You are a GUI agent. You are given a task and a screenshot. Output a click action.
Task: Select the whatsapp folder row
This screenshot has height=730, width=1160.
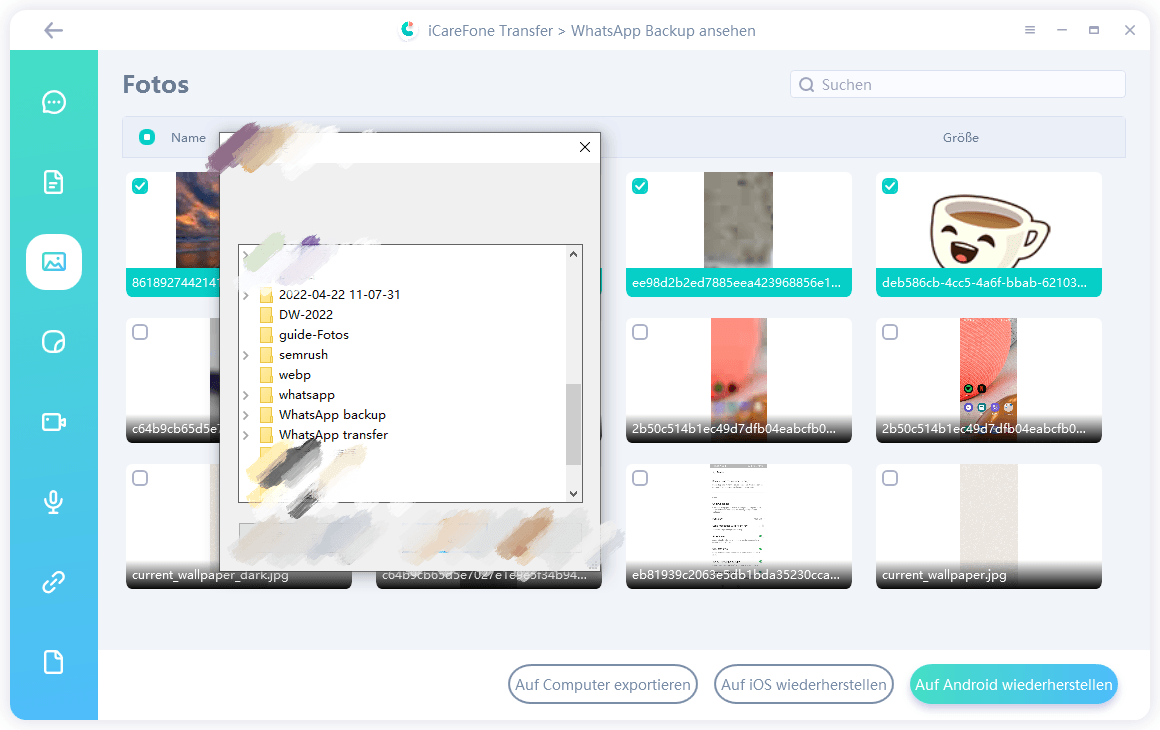pos(306,394)
